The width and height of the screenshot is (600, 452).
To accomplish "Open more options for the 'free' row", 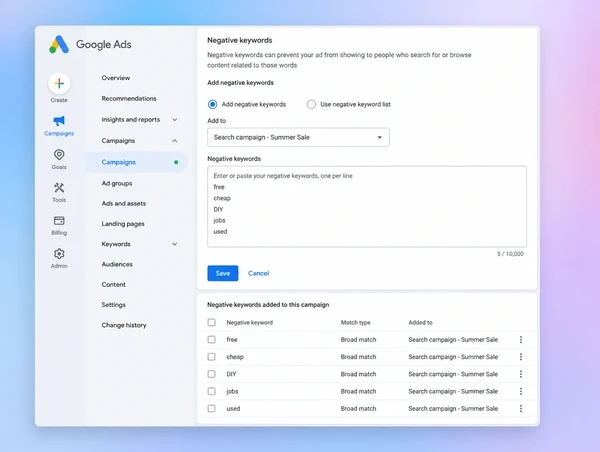I will point(521,339).
